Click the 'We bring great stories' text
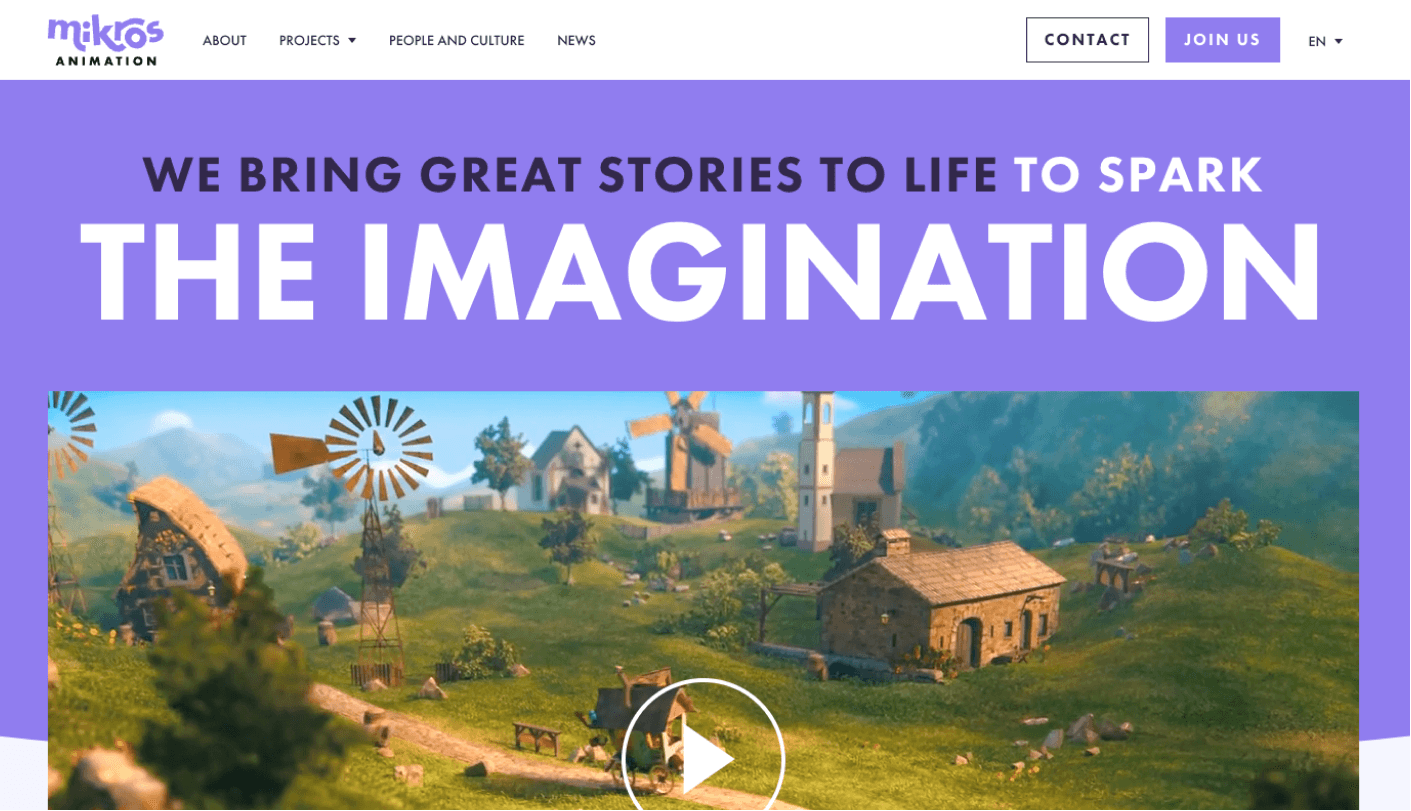1411x811 pixels. pyautogui.click(x=570, y=174)
